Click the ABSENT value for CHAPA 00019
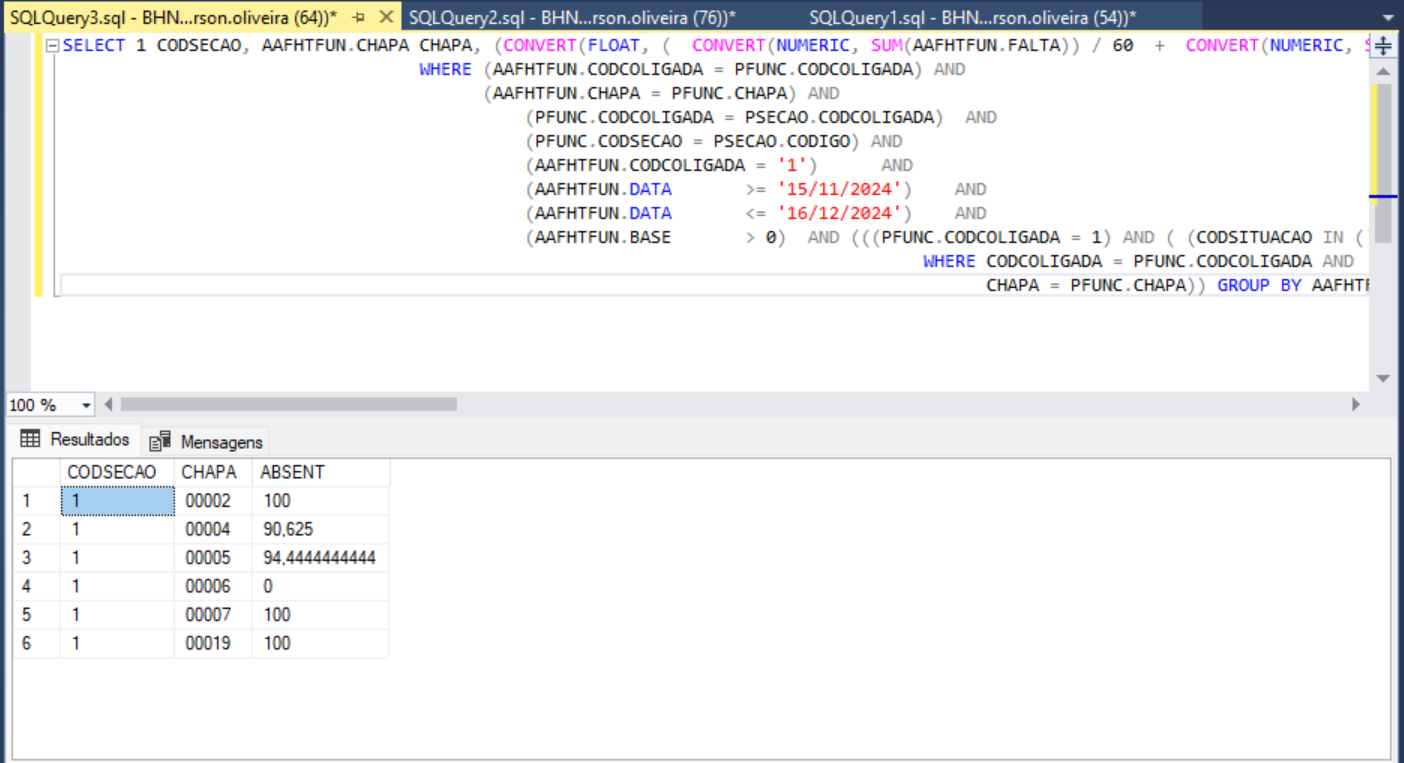This screenshot has width=1404, height=763. tap(319, 643)
